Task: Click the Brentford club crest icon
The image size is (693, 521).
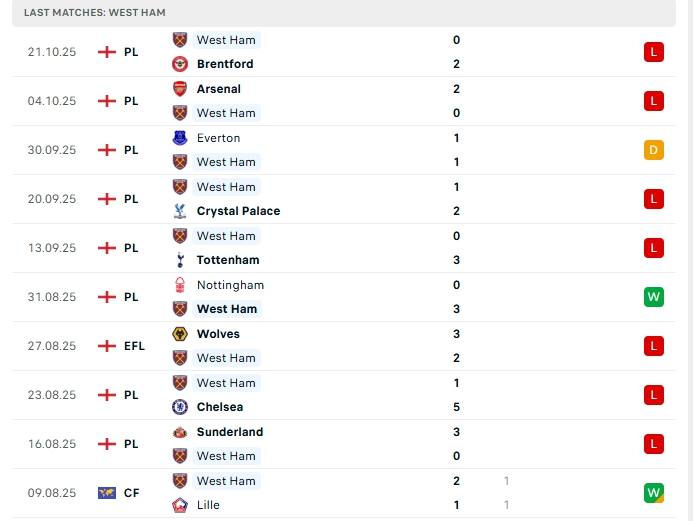Action: coord(180,64)
